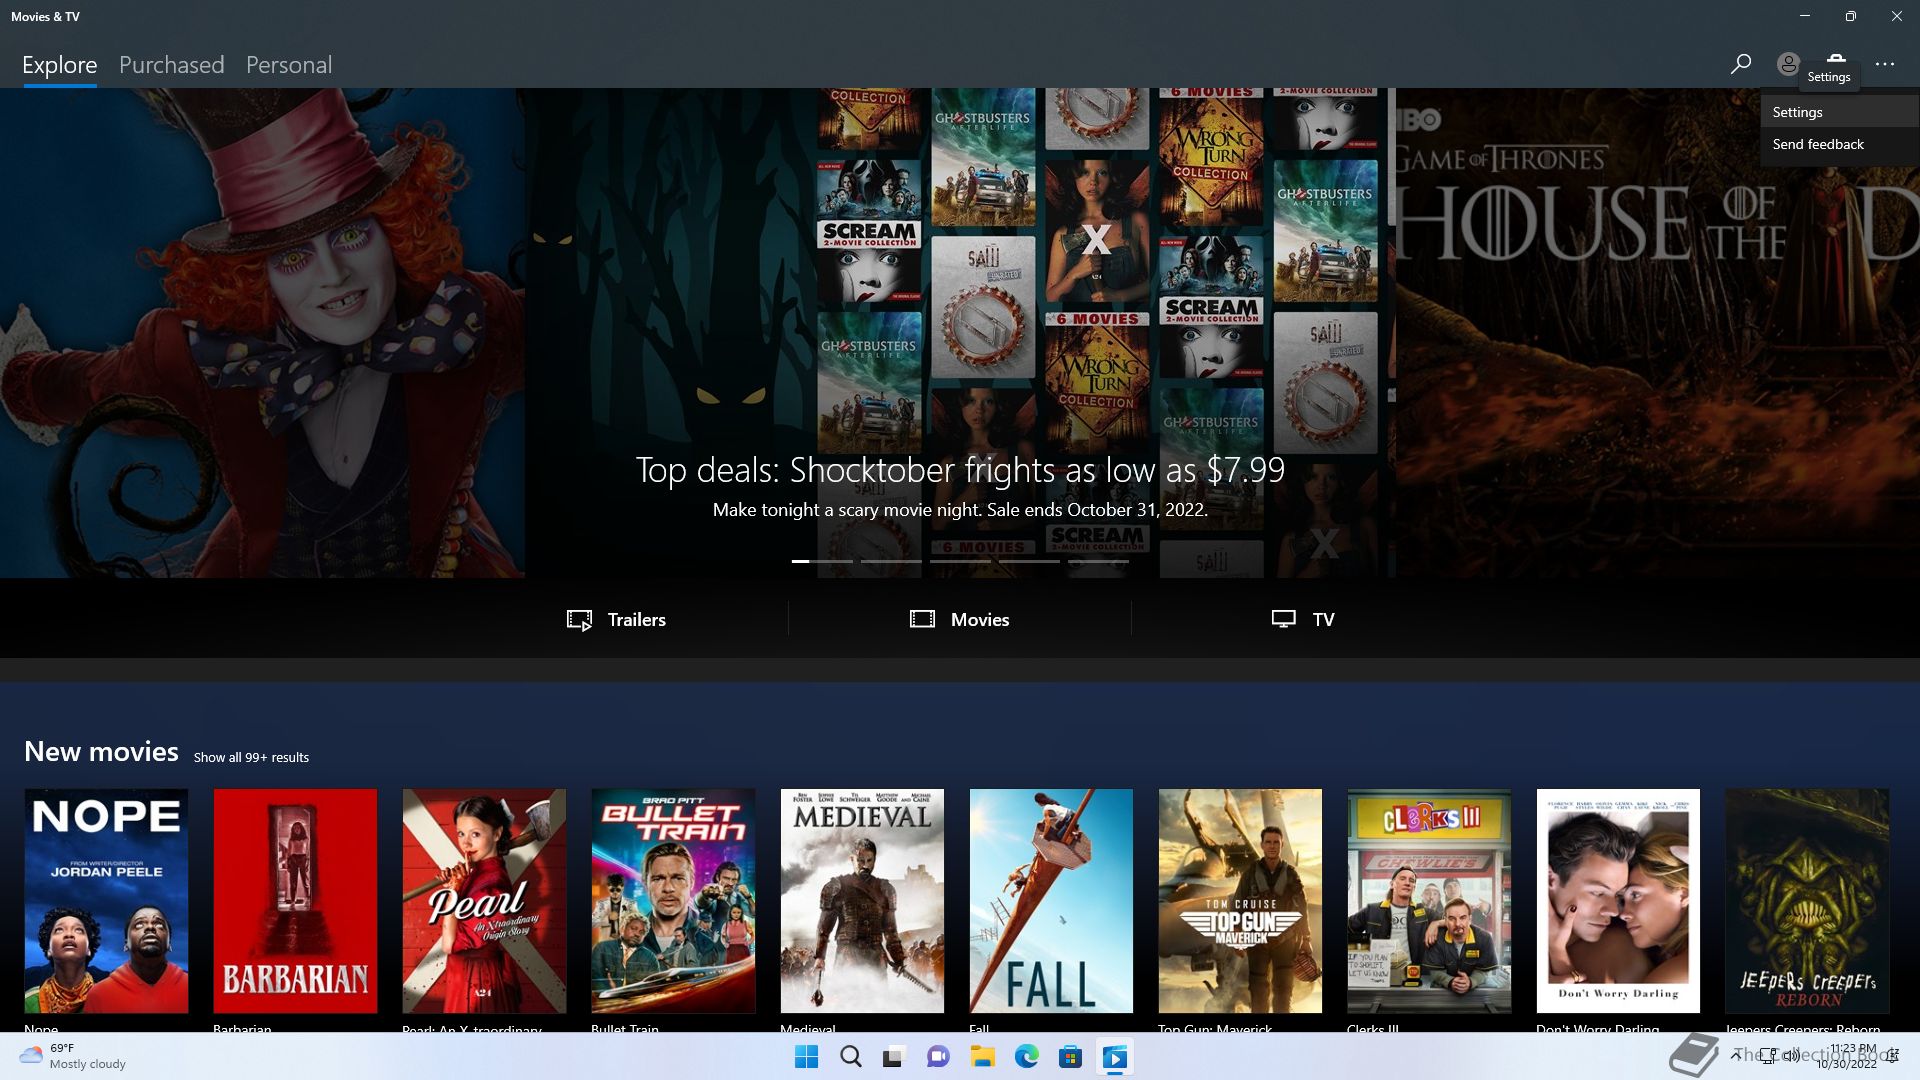
Task: Select the second carousel page indicator
Action: (x=891, y=561)
